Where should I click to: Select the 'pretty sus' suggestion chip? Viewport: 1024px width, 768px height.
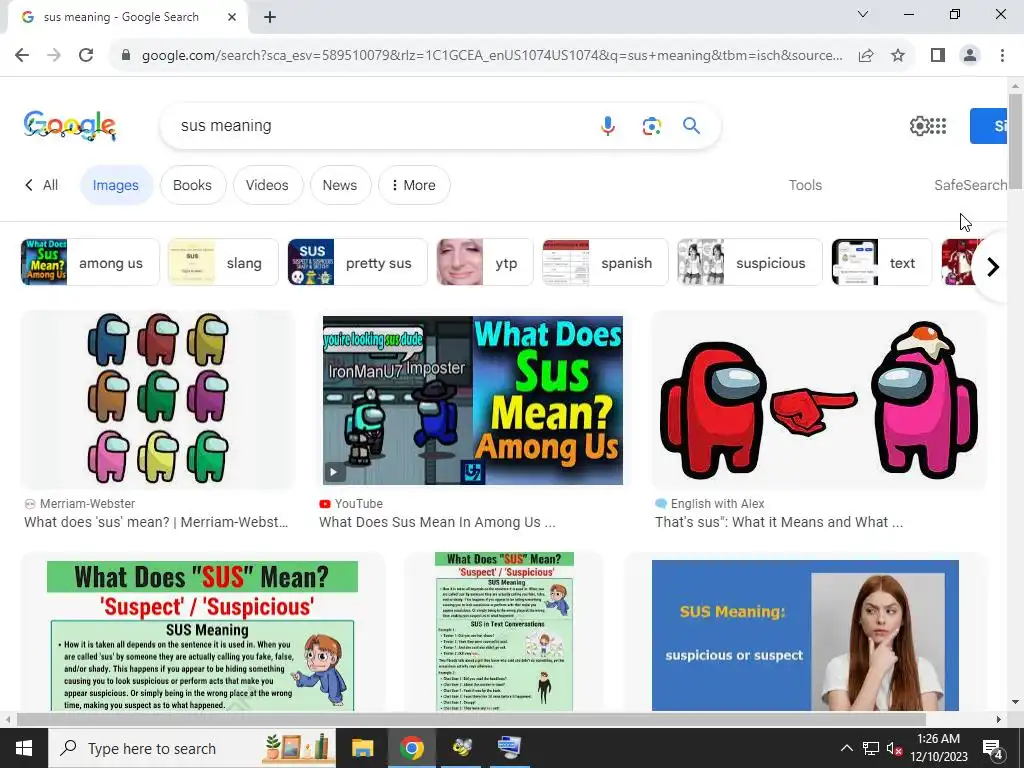(357, 263)
